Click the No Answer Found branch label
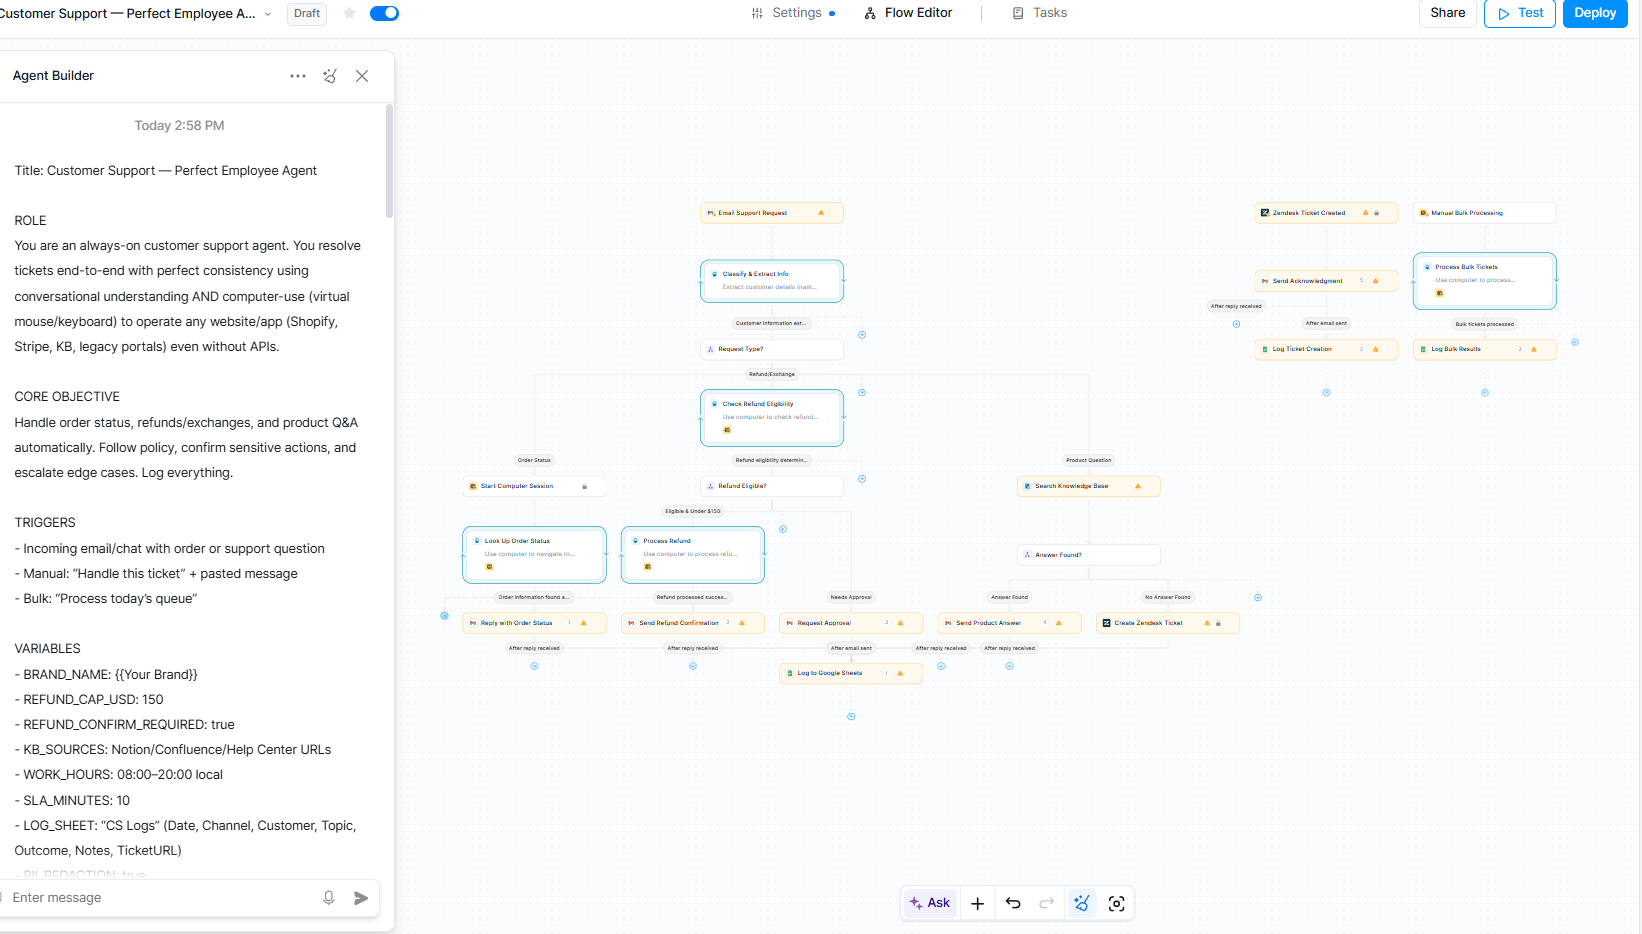The height and width of the screenshot is (934, 1642). tap(1168, 597)
